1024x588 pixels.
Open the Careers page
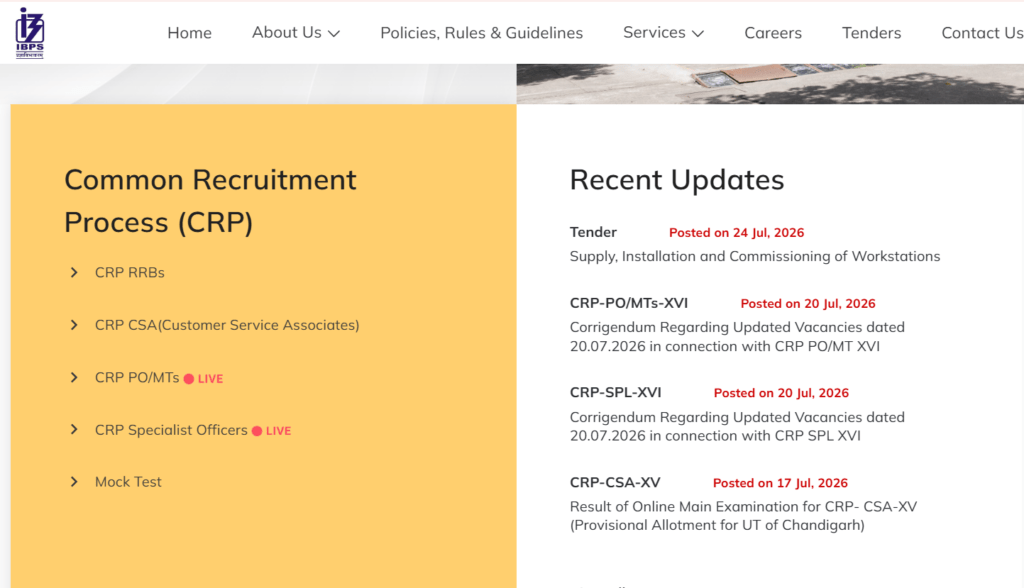point(773,33)
